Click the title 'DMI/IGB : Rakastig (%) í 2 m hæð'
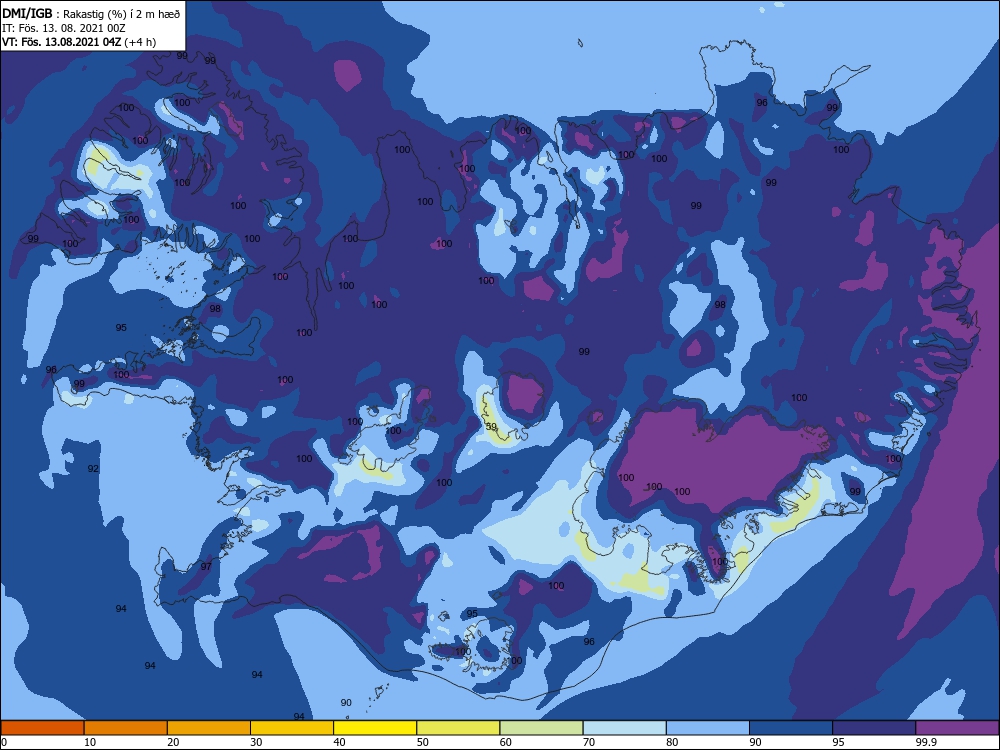The image size is (1000, 750). tap(91, 13)
